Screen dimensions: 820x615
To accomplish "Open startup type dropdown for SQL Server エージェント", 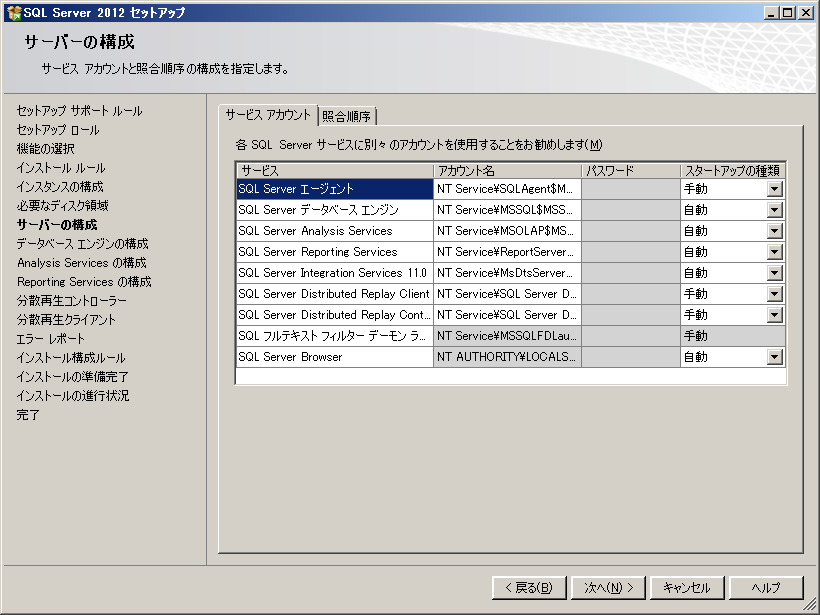I will pos(774,189).
